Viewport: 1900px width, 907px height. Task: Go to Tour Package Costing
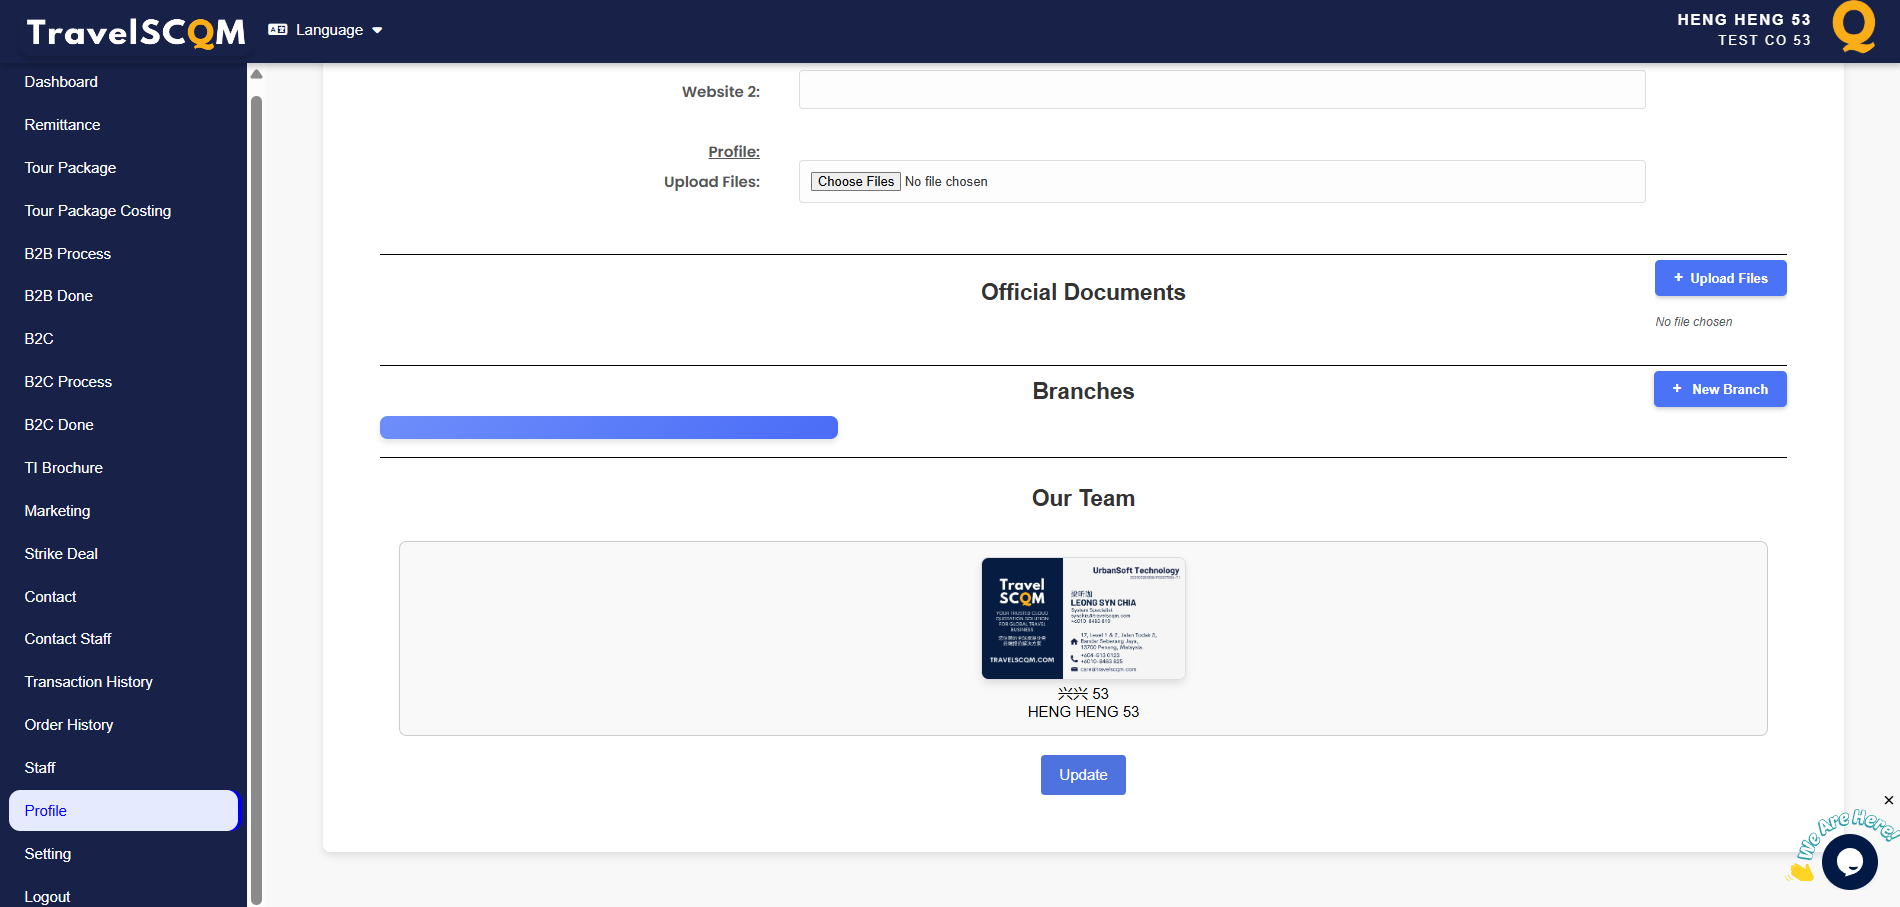[98, 211]
